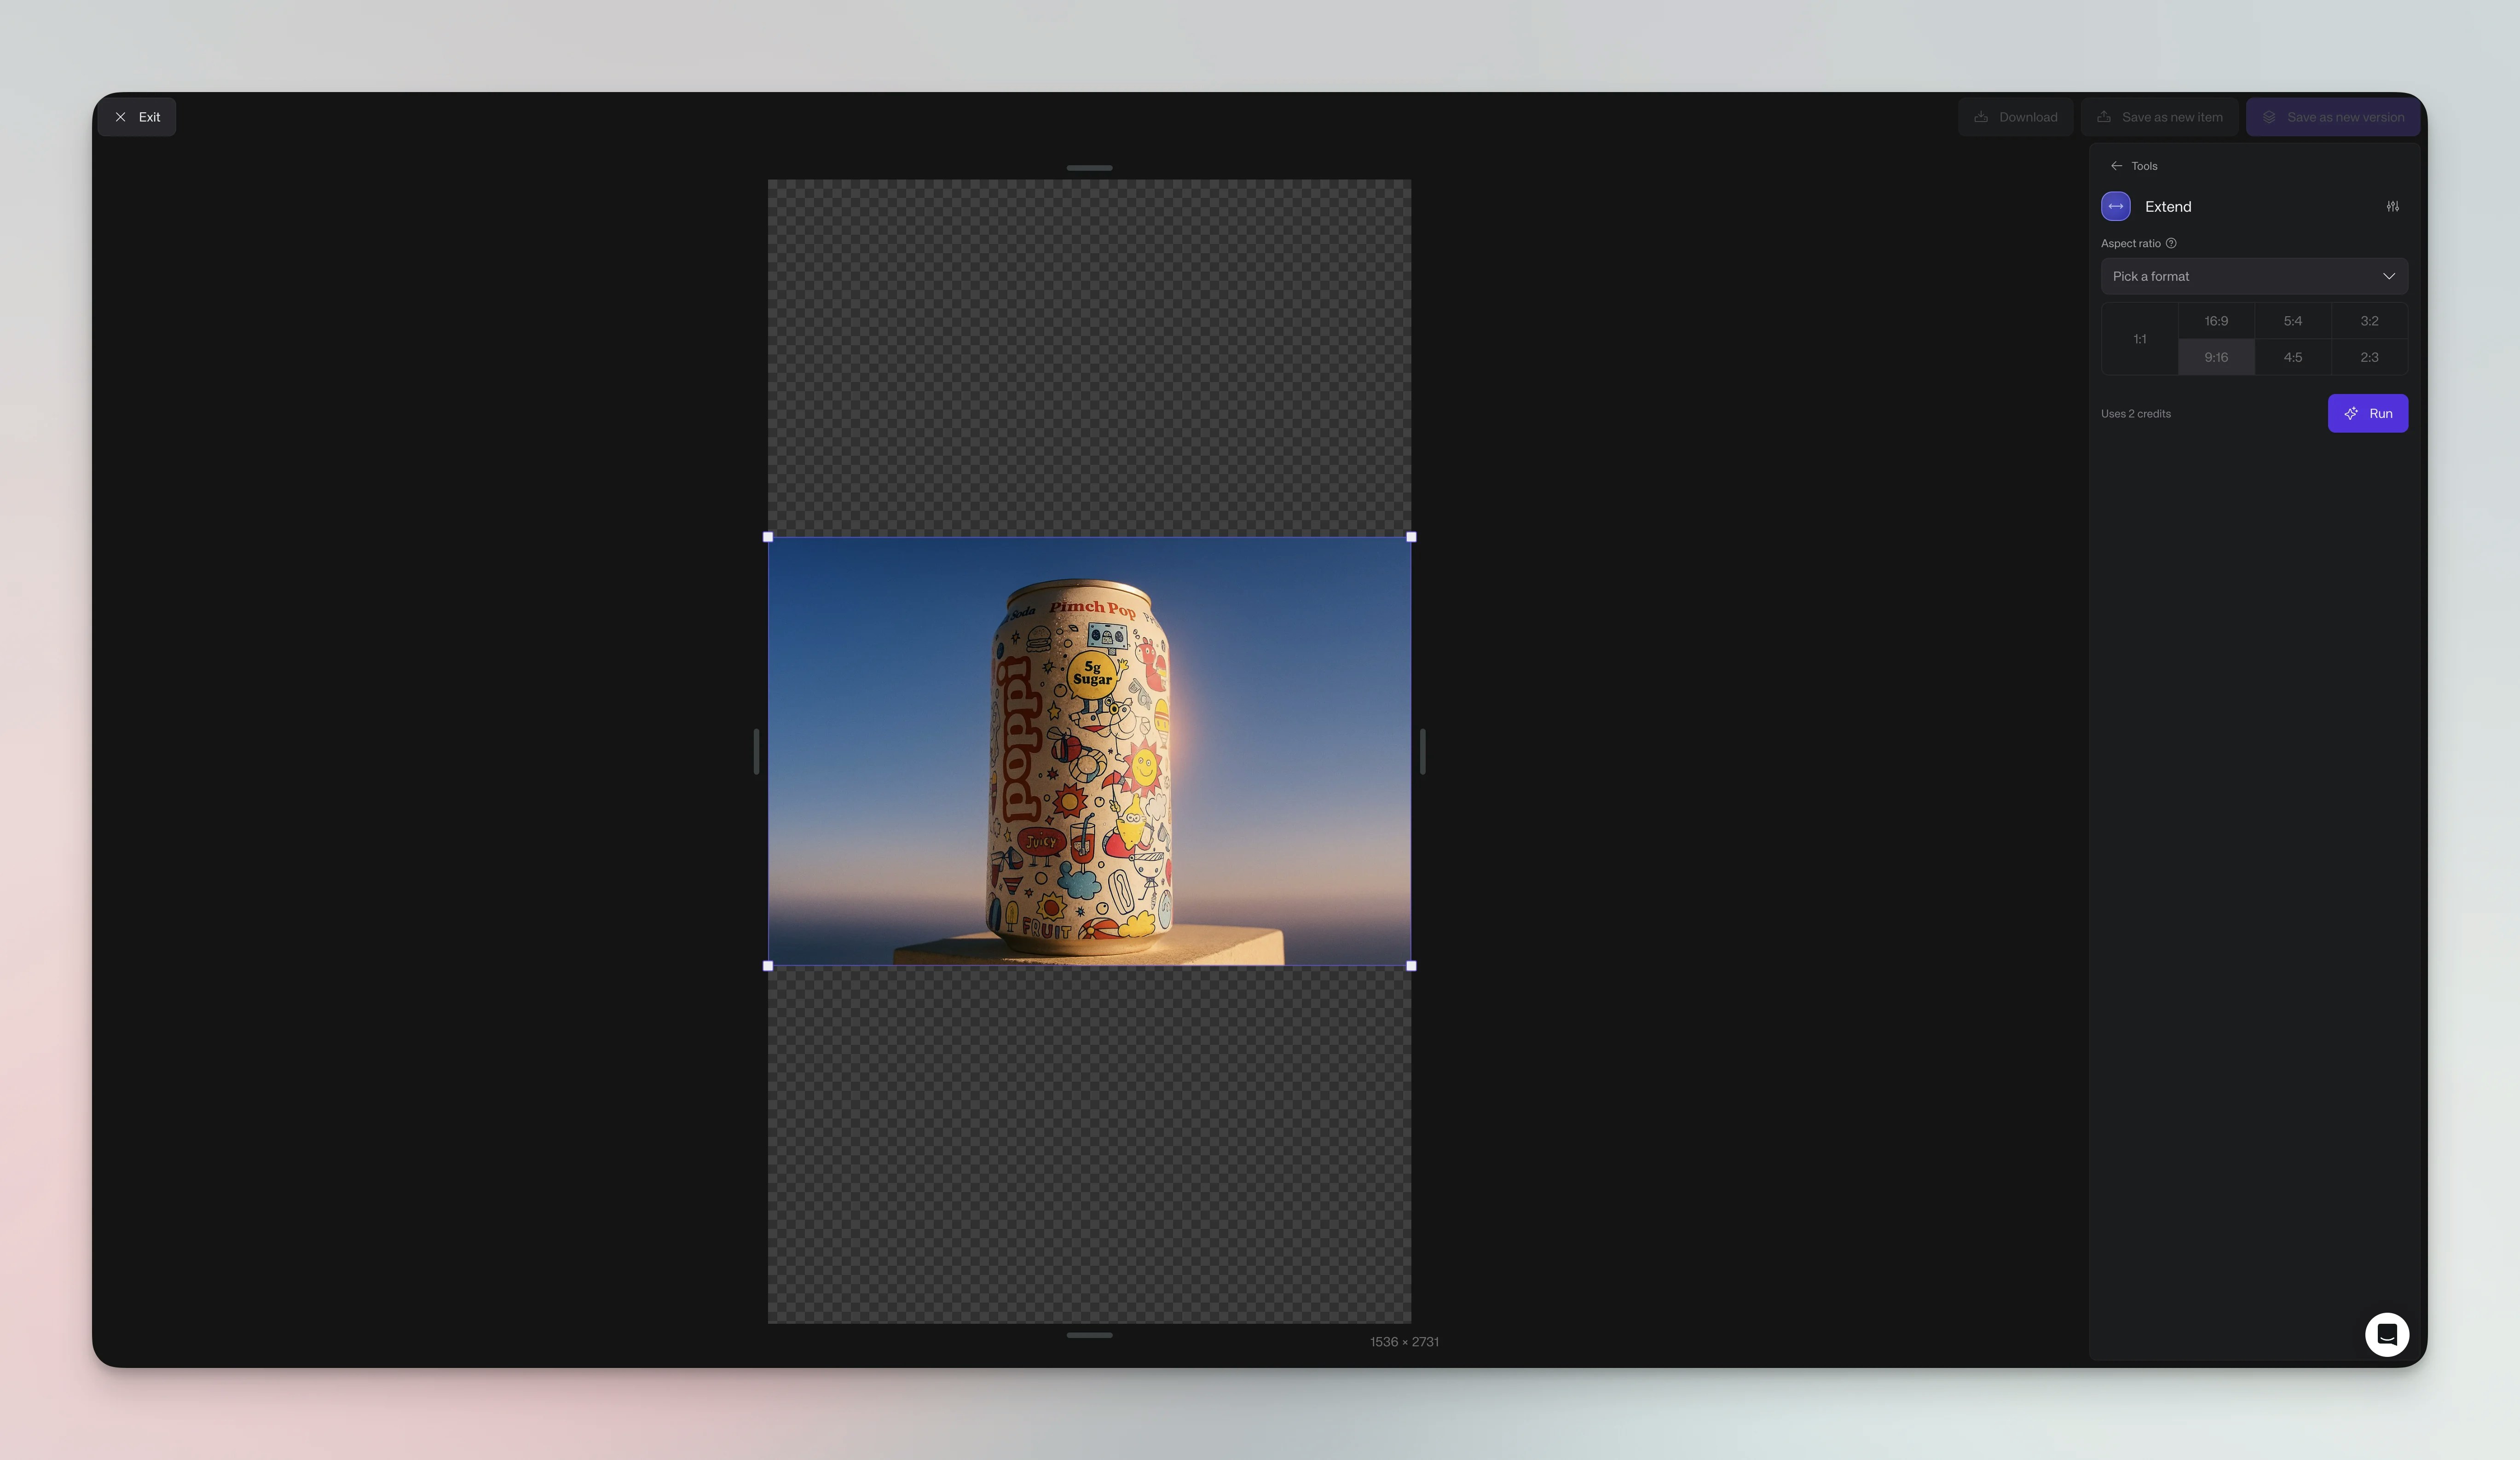
Task: Open the Pick a format dropdown
Action: click(2254, 276)
